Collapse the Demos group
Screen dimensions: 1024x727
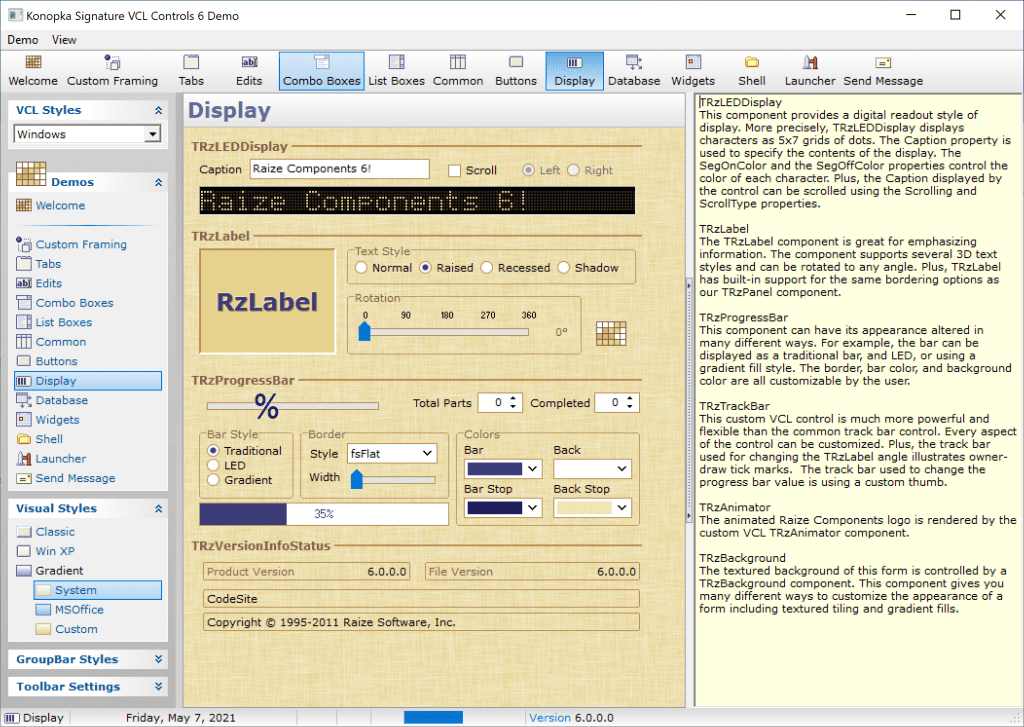pos(158,182)
